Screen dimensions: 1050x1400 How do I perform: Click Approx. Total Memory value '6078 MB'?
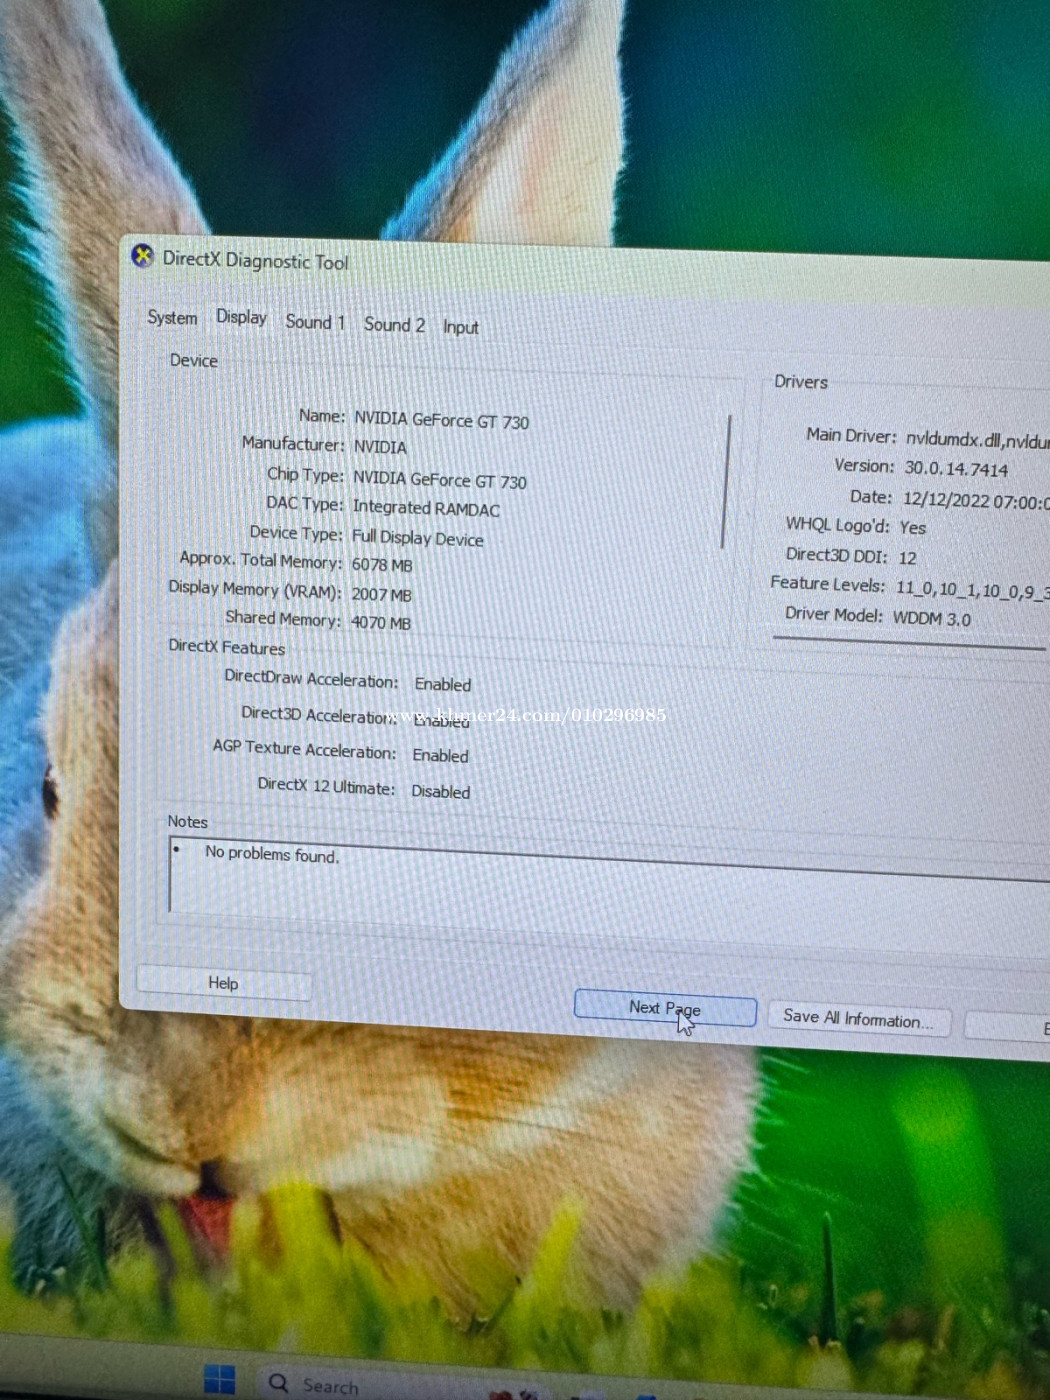tap(381, 565)
